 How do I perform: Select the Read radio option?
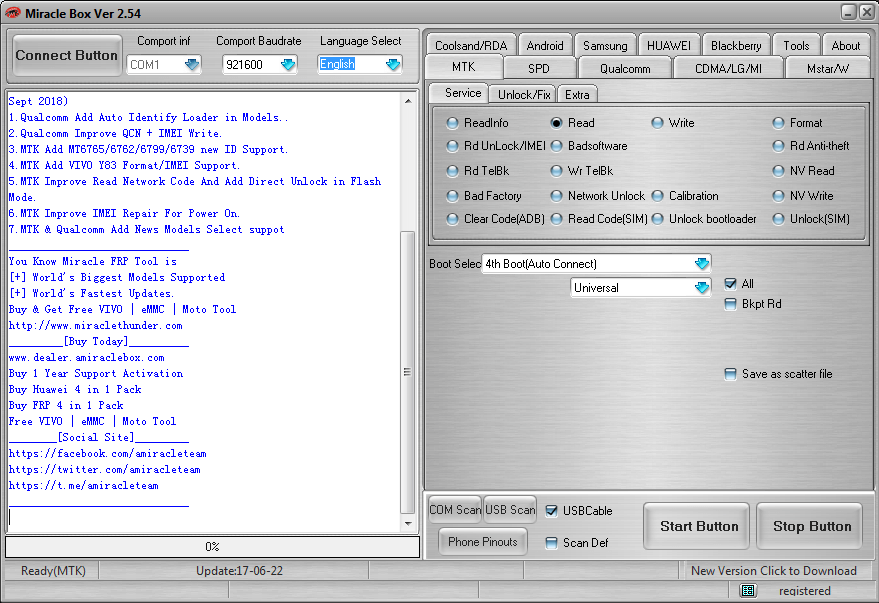click(556, 123)
